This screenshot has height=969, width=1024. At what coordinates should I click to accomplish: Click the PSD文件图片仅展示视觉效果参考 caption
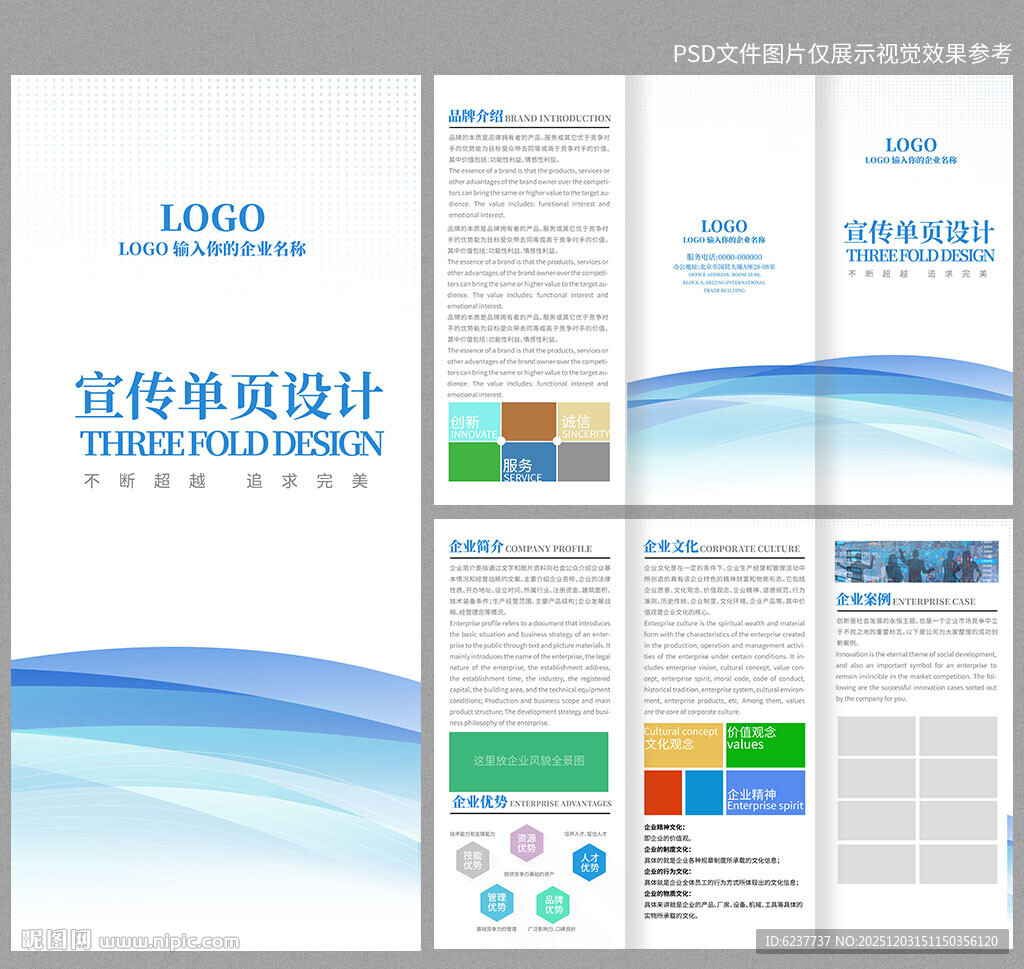842,54
